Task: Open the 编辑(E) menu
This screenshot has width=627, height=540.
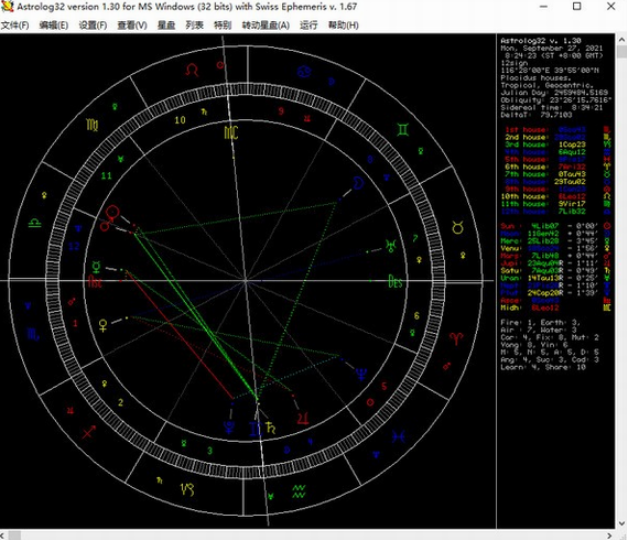Action: pos(53,24)
